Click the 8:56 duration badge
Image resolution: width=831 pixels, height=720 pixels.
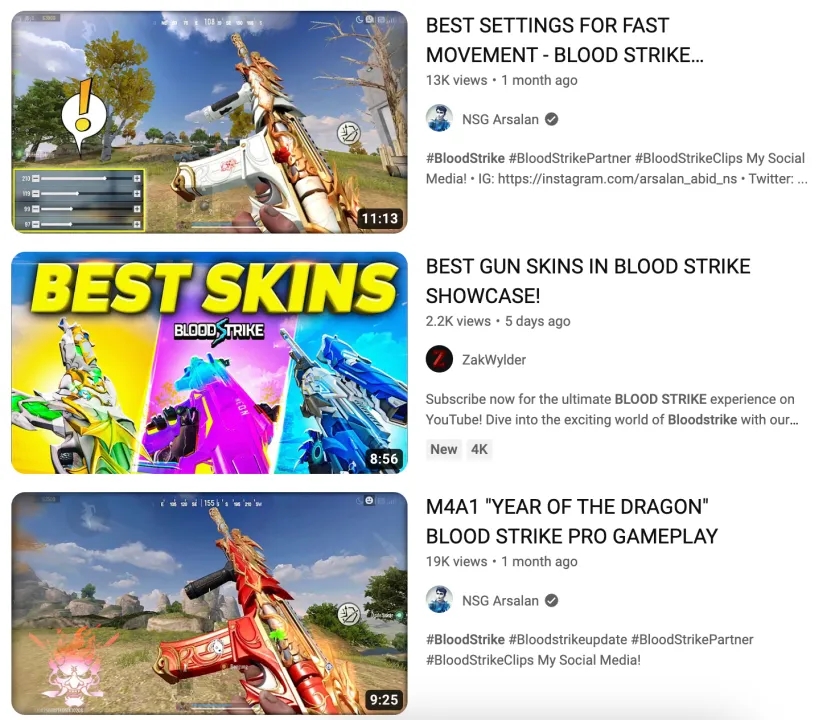tap(384, 458)
